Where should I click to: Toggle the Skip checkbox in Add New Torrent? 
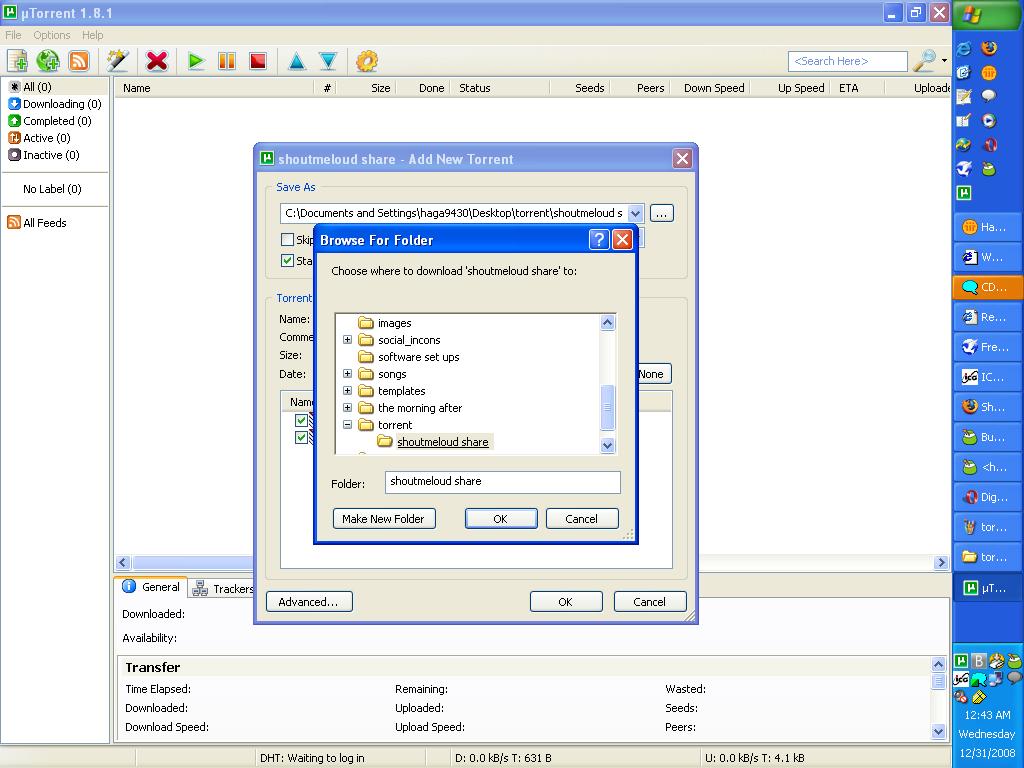(287, 240)
